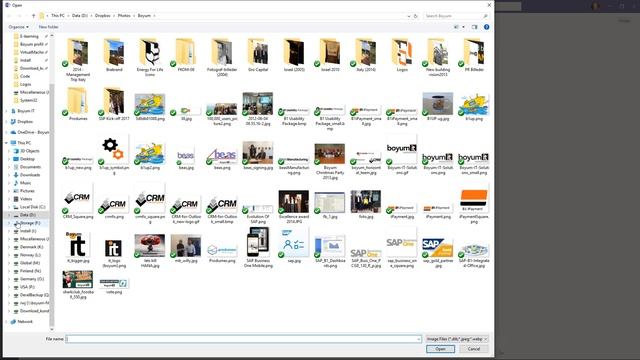Select Denmark (K:) network drive
Viewport: 640px width, 360px height.
tap(31, 247)
